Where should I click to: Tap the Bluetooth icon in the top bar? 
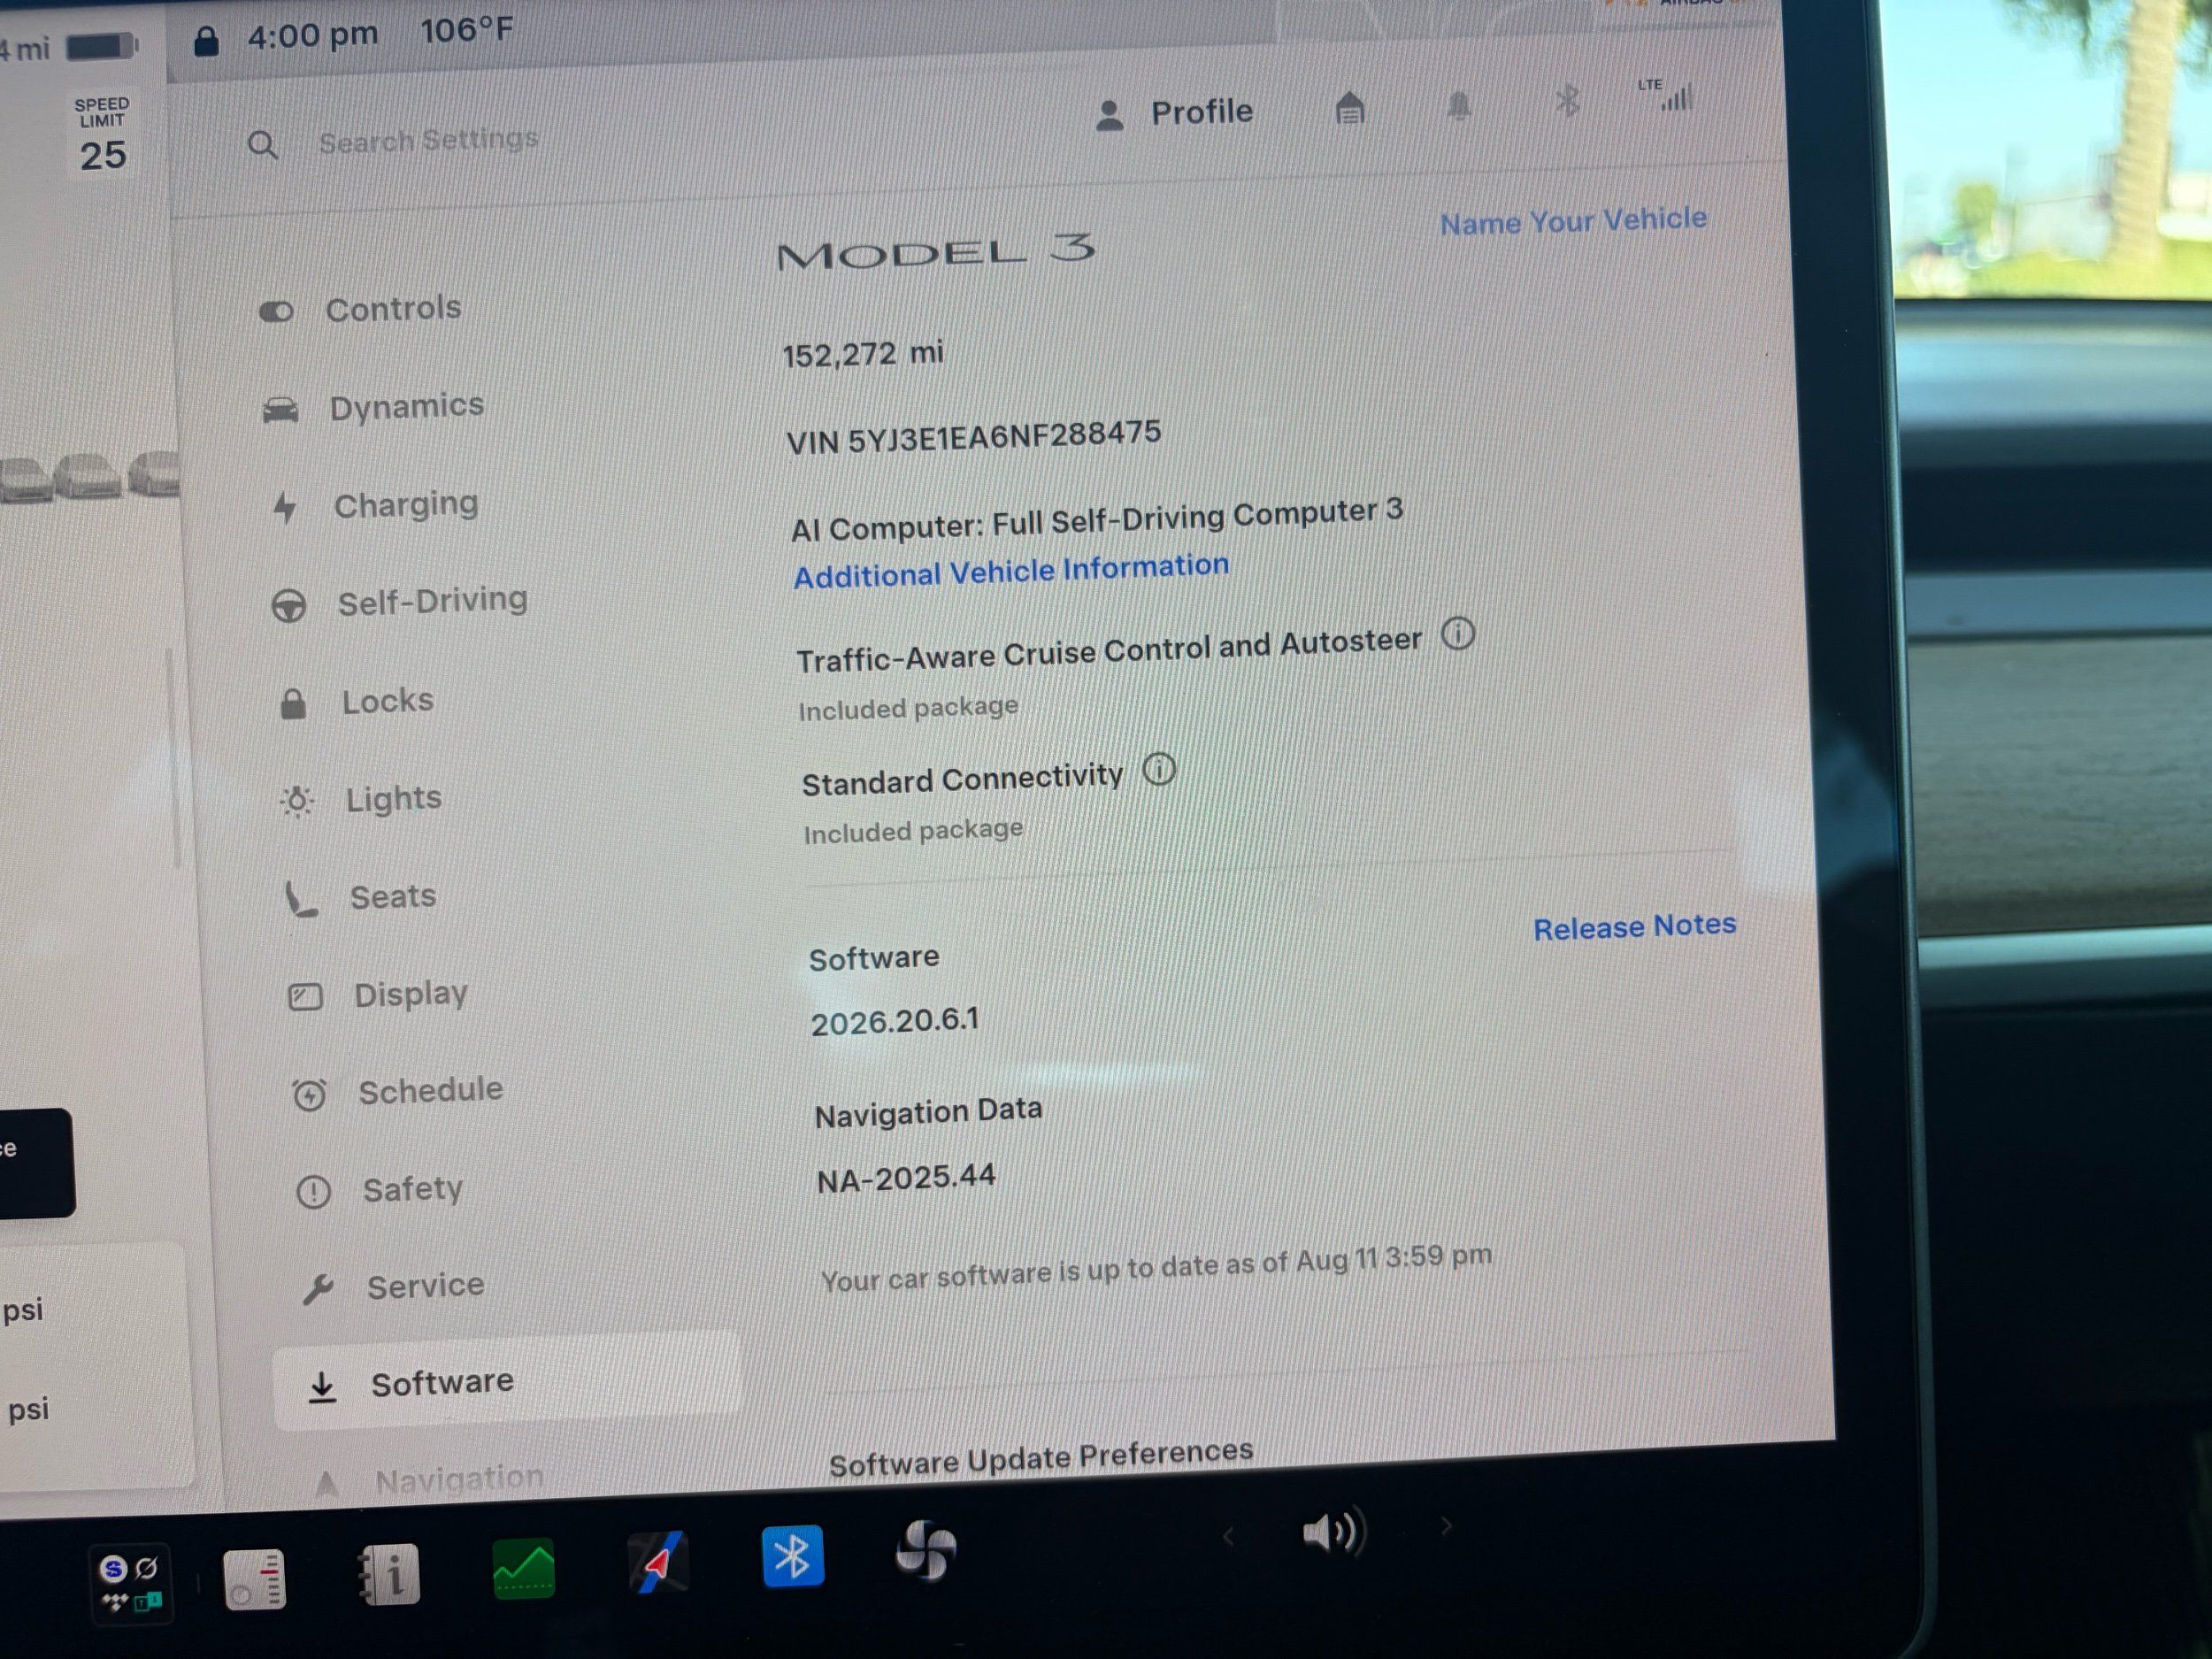click(x=1567, y=100)
